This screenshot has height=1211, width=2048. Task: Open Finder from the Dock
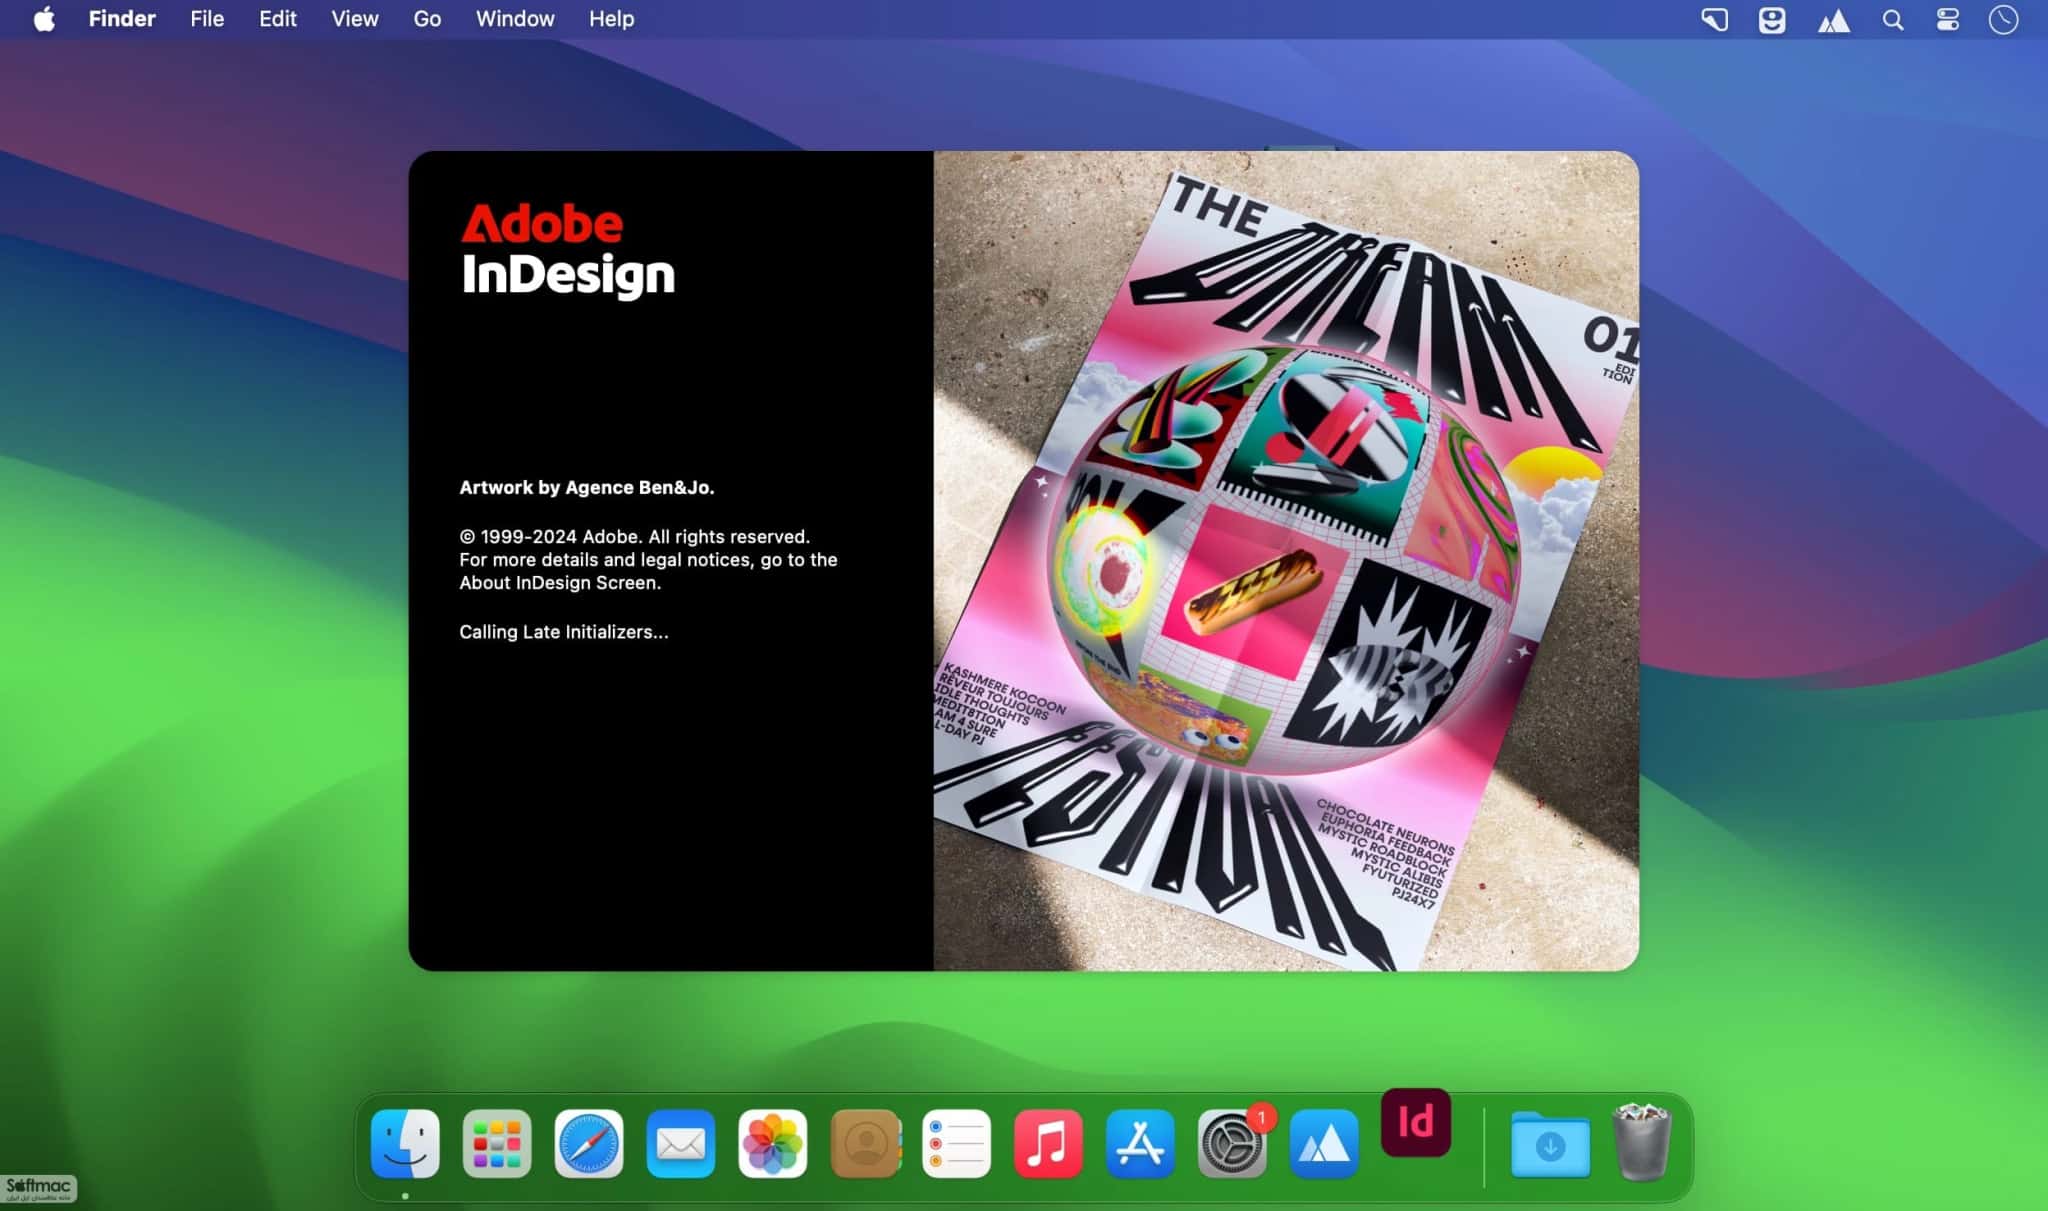pyautogui.click(x=405, y=1143)
